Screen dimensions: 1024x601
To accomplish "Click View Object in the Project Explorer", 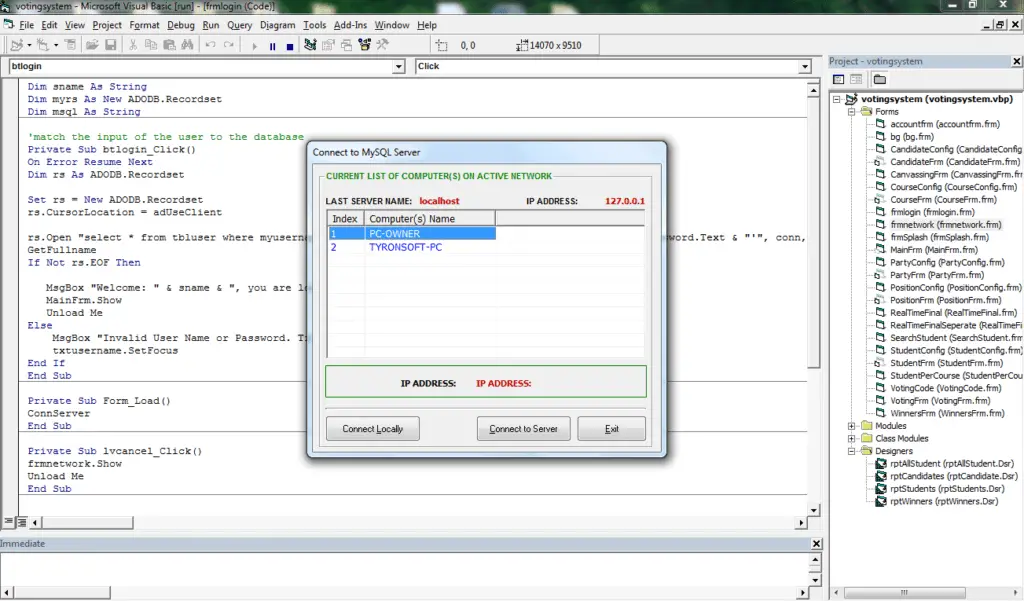I will click(x=855, y=78).
